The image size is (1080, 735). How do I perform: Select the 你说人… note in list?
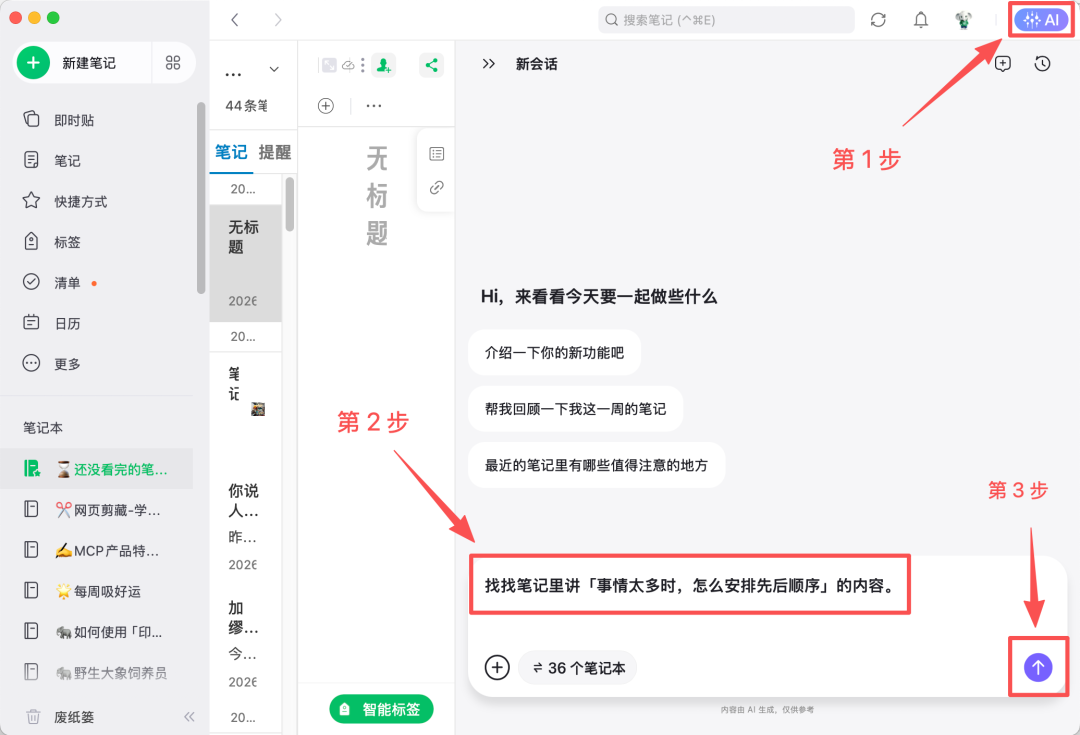(246, 527)
